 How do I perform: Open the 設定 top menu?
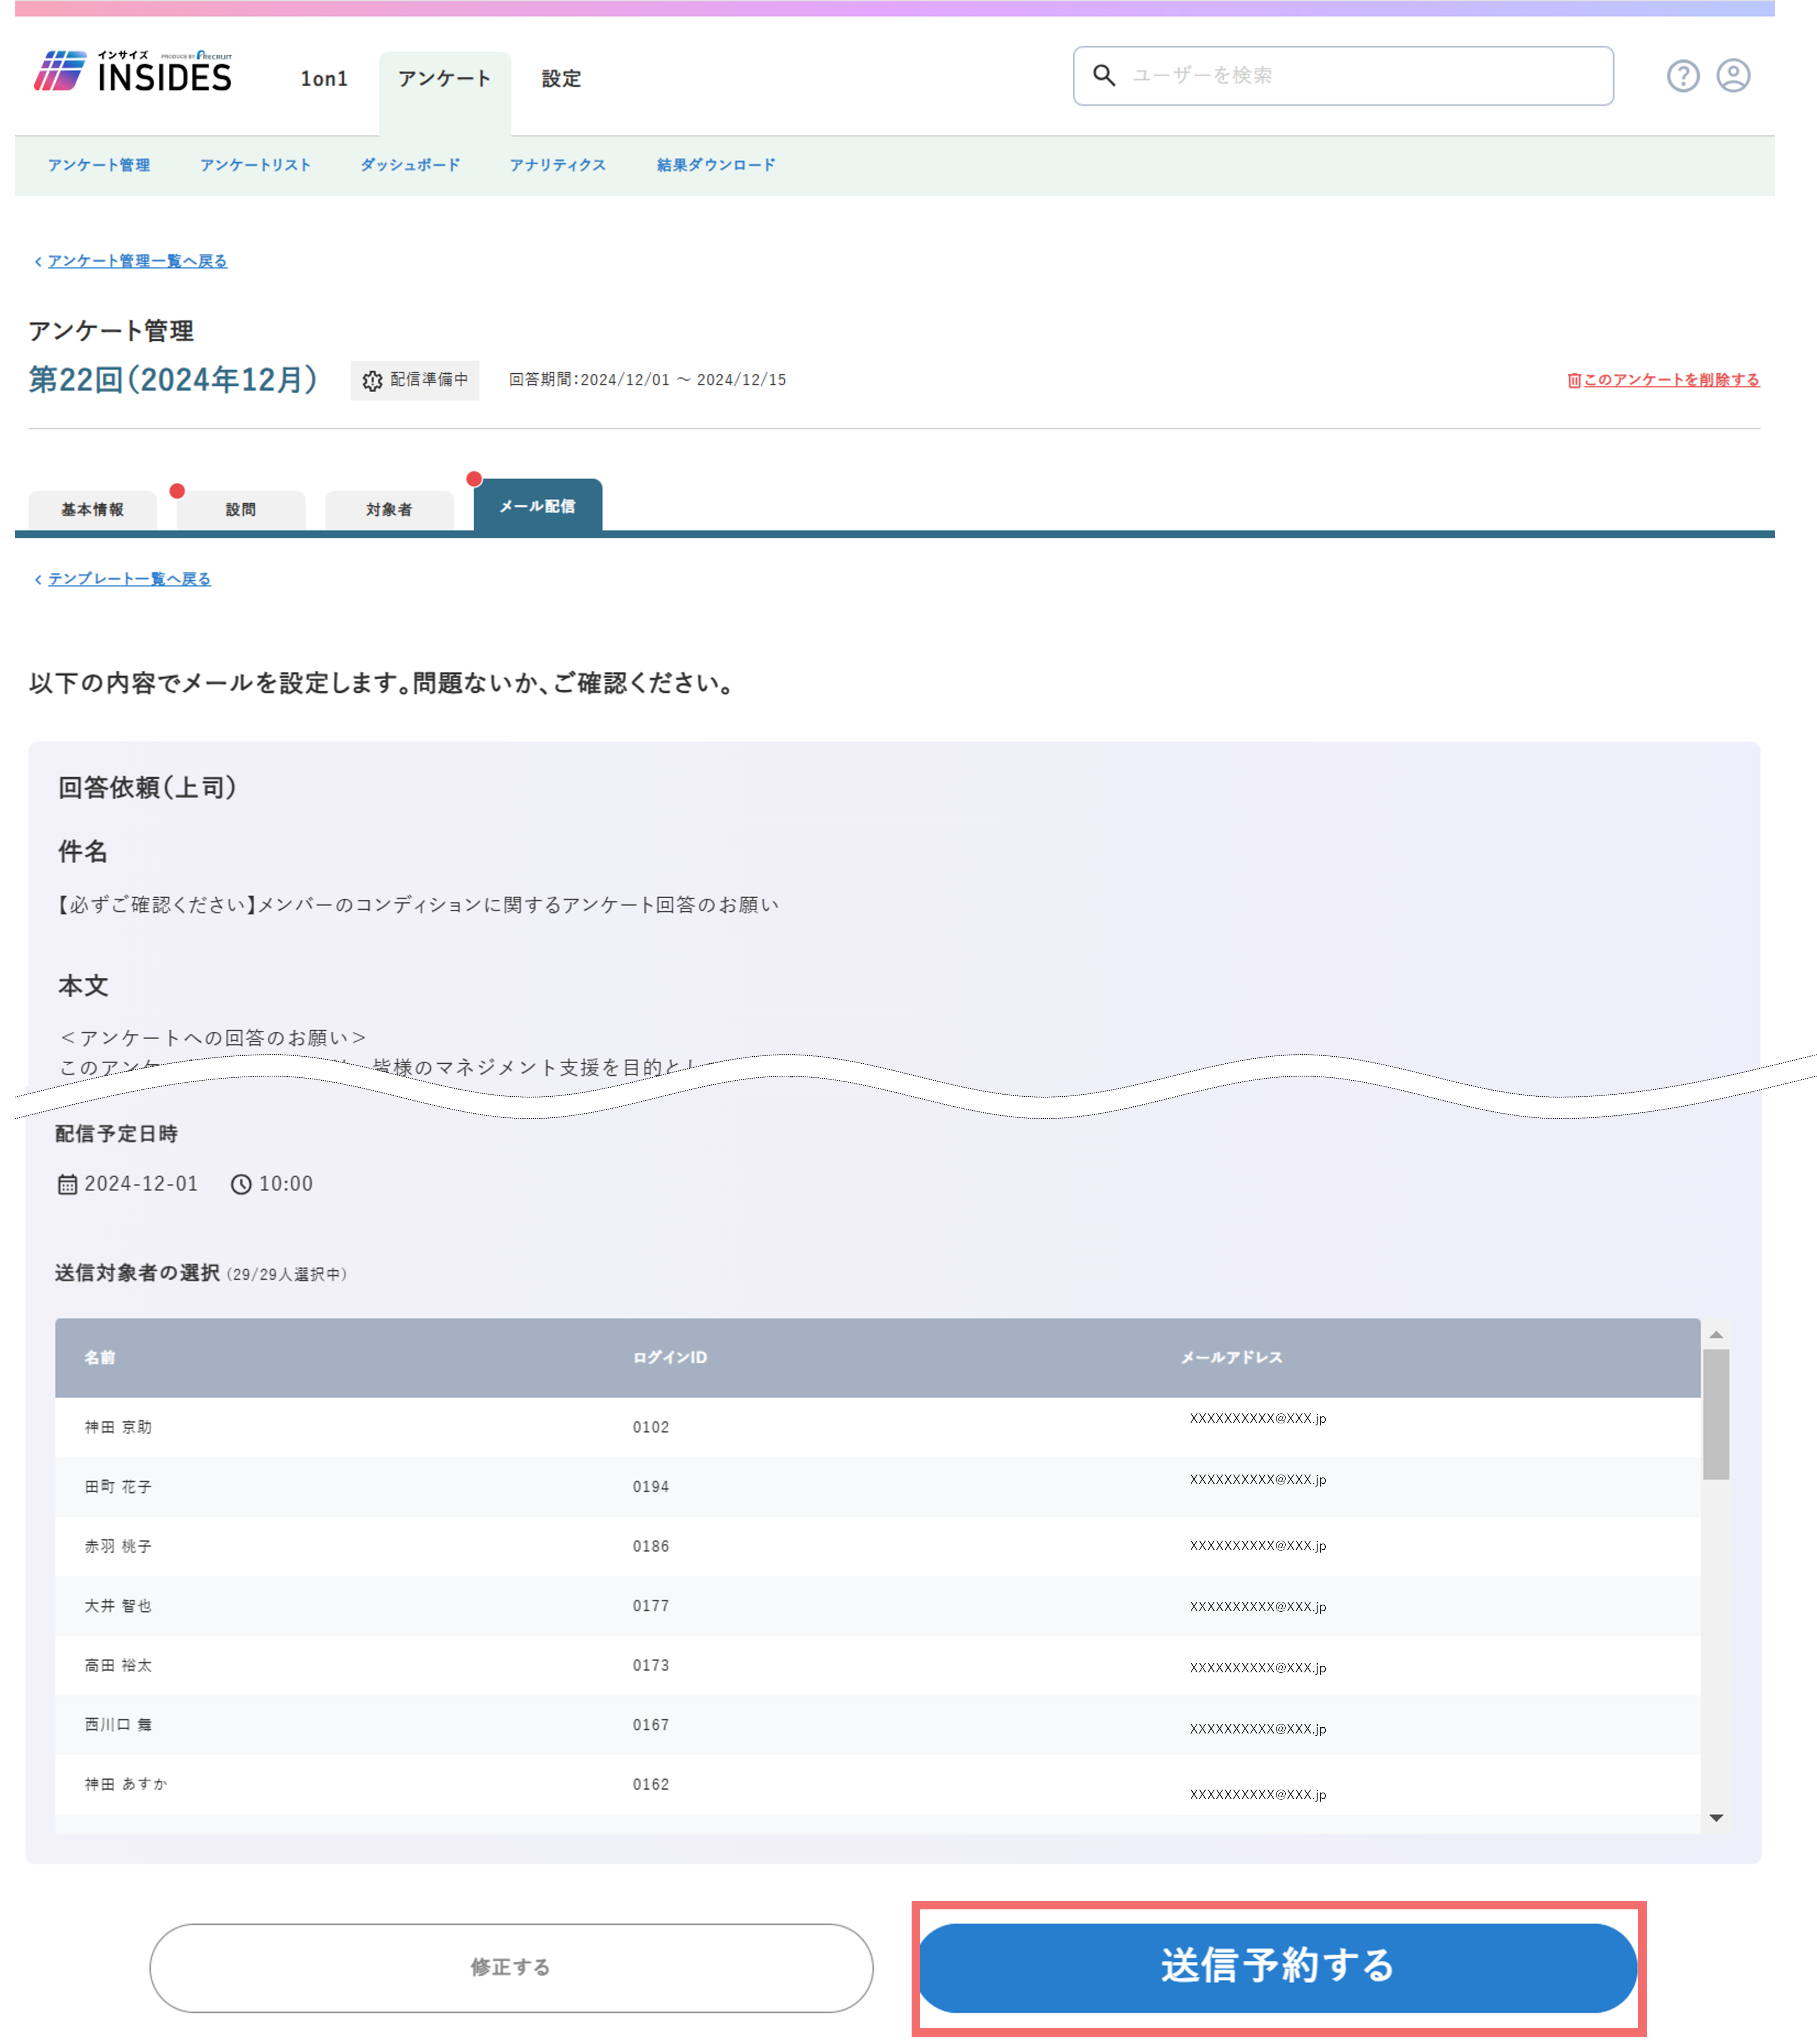[561, 79]
